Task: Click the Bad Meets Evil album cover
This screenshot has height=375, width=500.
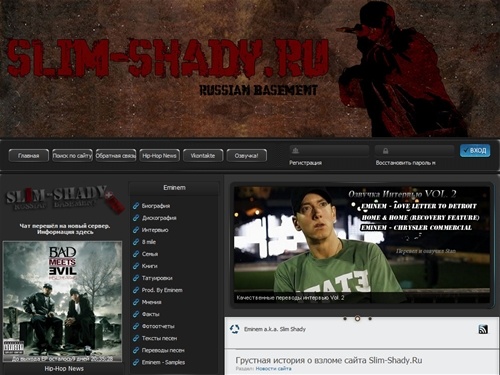Action: point(63,302)
